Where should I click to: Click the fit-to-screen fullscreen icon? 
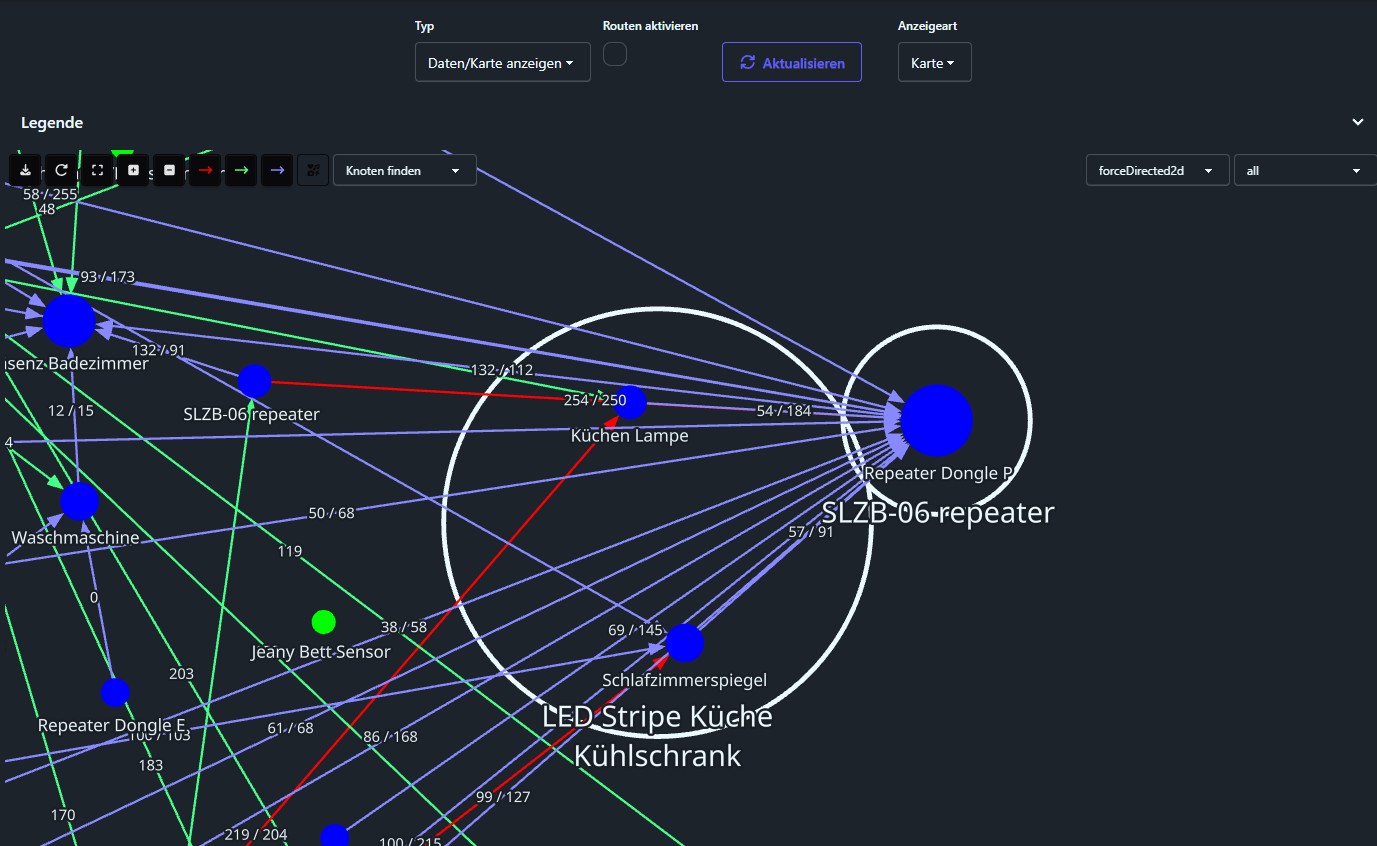97,170
